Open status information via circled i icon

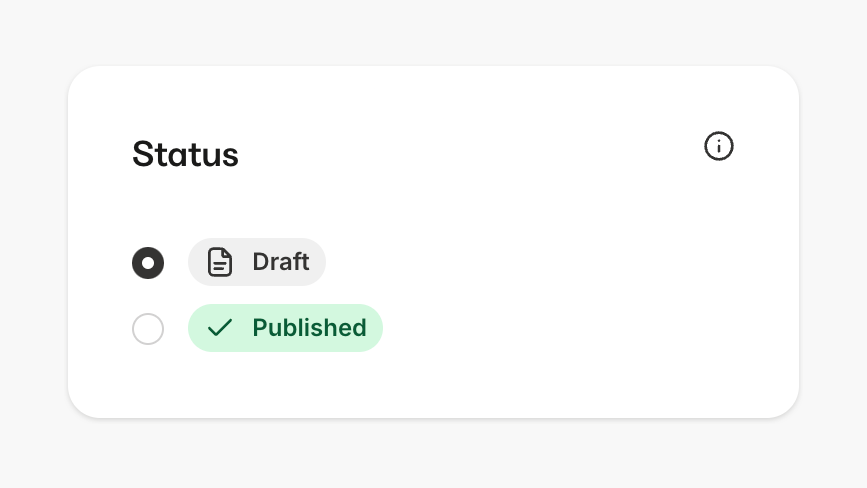coord(719,146)
